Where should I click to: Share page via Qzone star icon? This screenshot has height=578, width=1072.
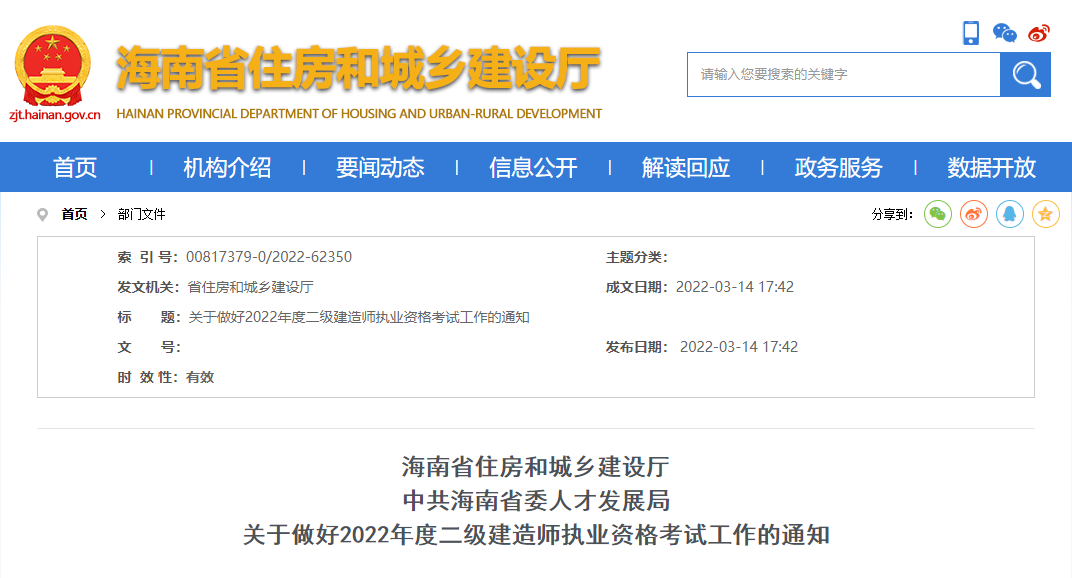pyautogui.click(x=1046, y=214)
